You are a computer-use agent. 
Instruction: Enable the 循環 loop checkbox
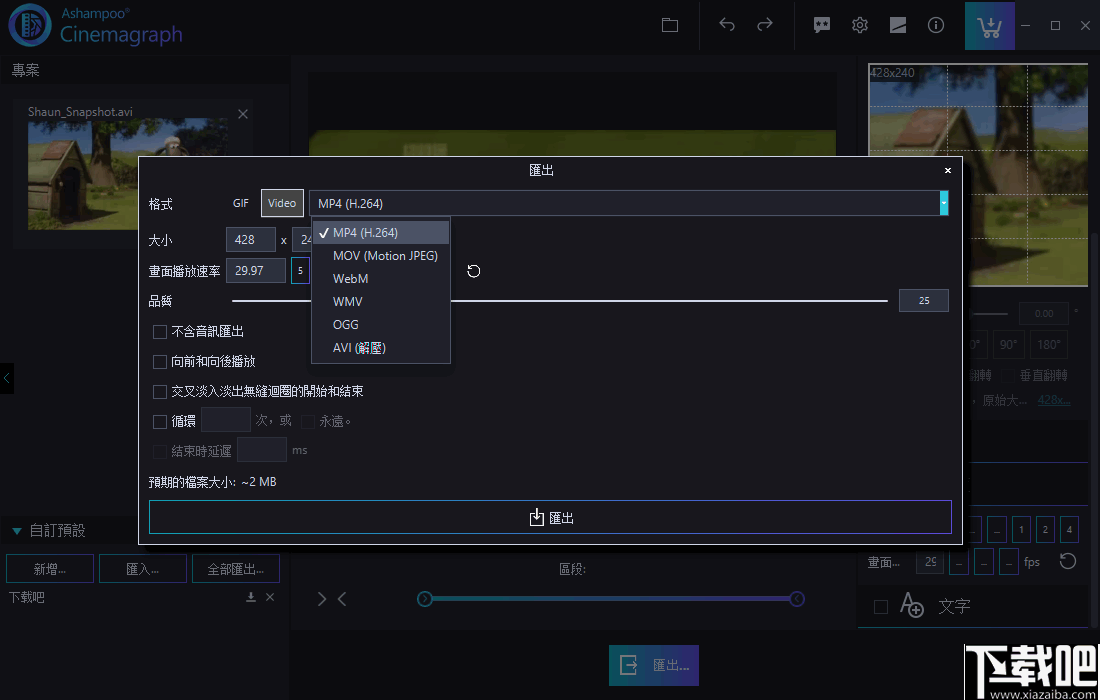160,420
